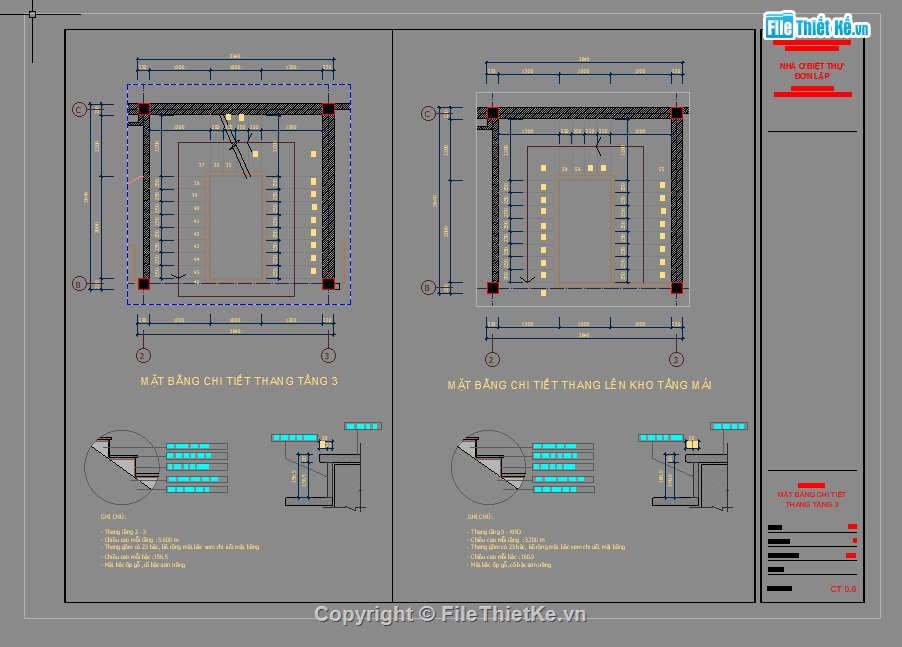
Task: Select the stairwell void rectangle in right plan
Action: (585, 232)
